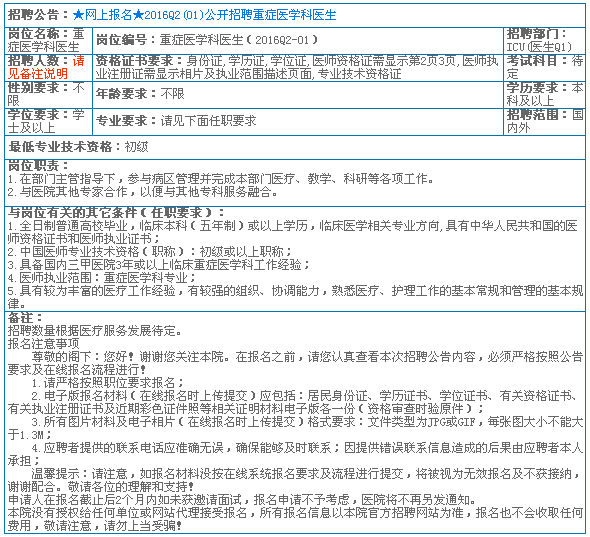The image size is (590, 537).
Task: Click the 性别要求 不限 cell
Action: (x=49, y=95)
